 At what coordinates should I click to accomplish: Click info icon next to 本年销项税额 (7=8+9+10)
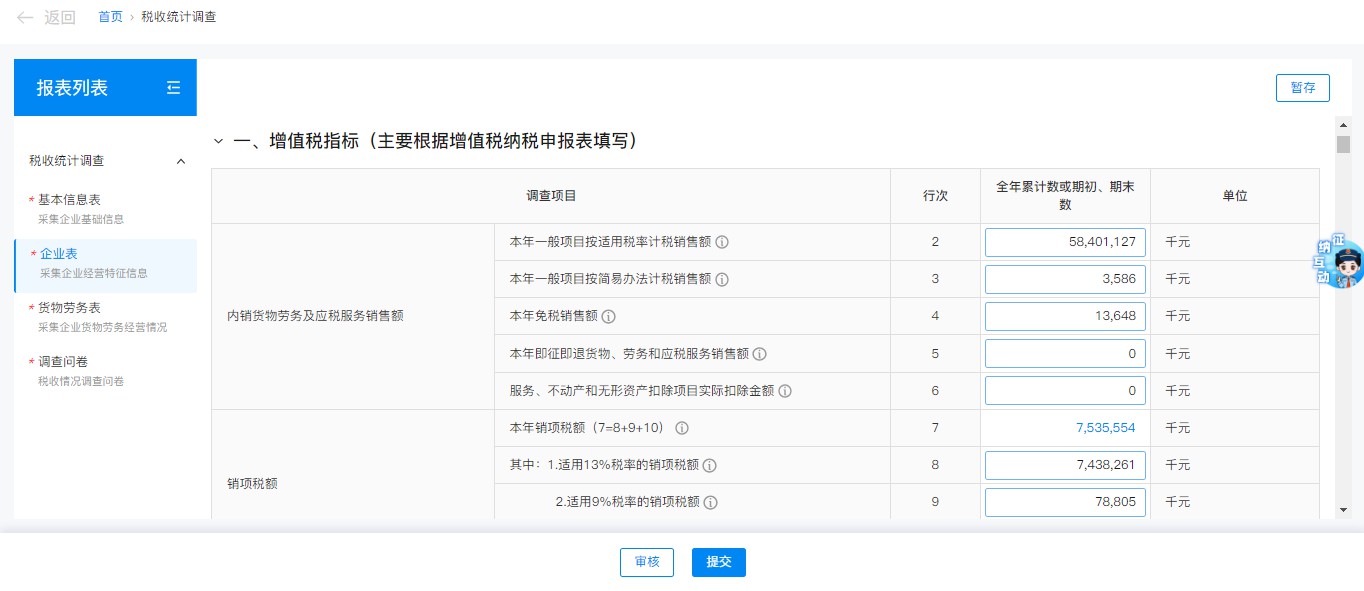coord(682,428)
